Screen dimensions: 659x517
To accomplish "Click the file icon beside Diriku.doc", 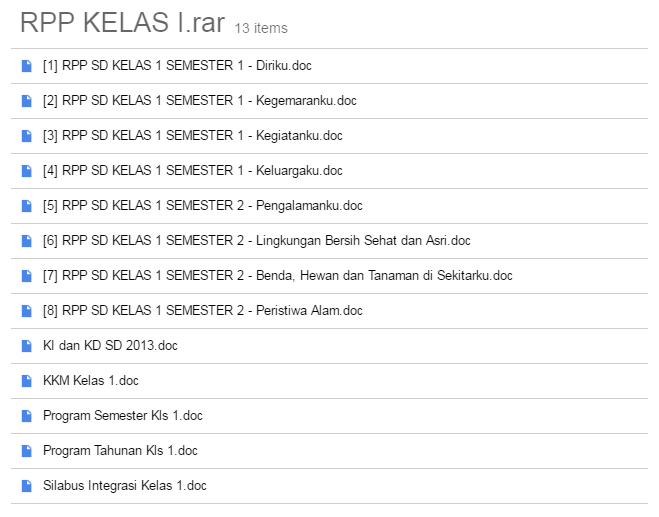I will pos(26,66).
